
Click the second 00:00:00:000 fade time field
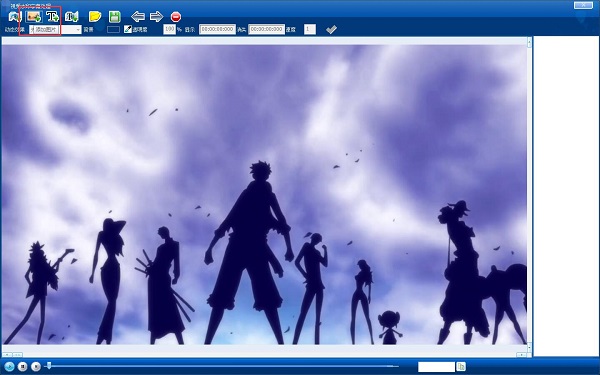coord(266,29)
